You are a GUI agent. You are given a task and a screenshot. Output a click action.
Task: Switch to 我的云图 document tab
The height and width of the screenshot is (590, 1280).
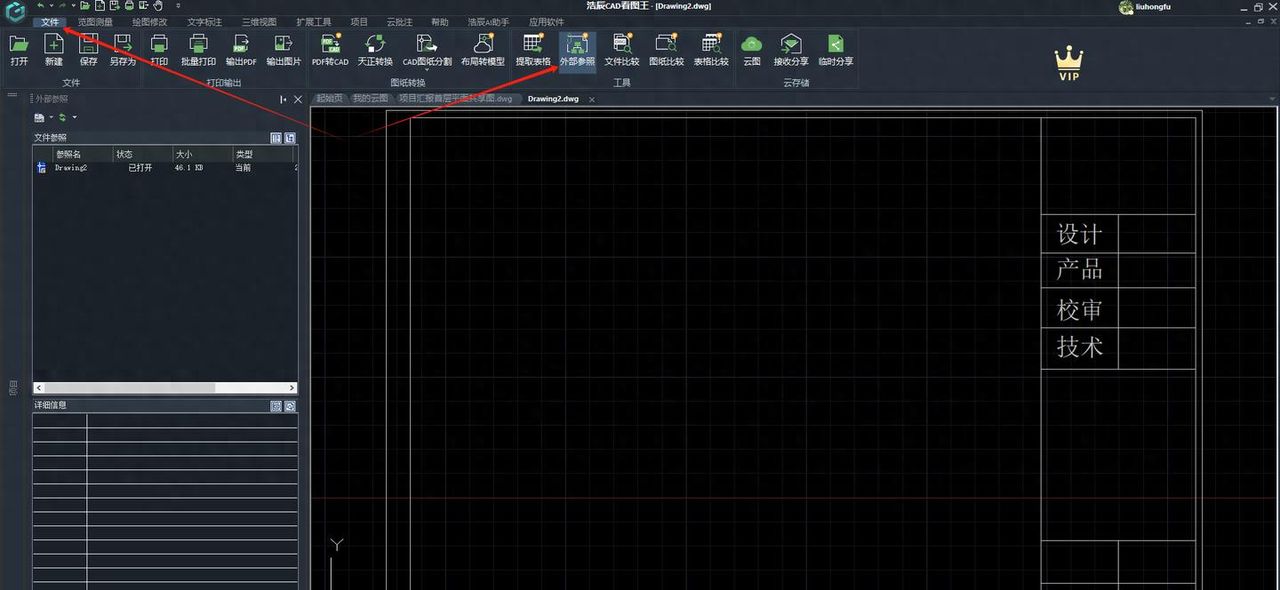pyautogui.click(x=370, y=99)
